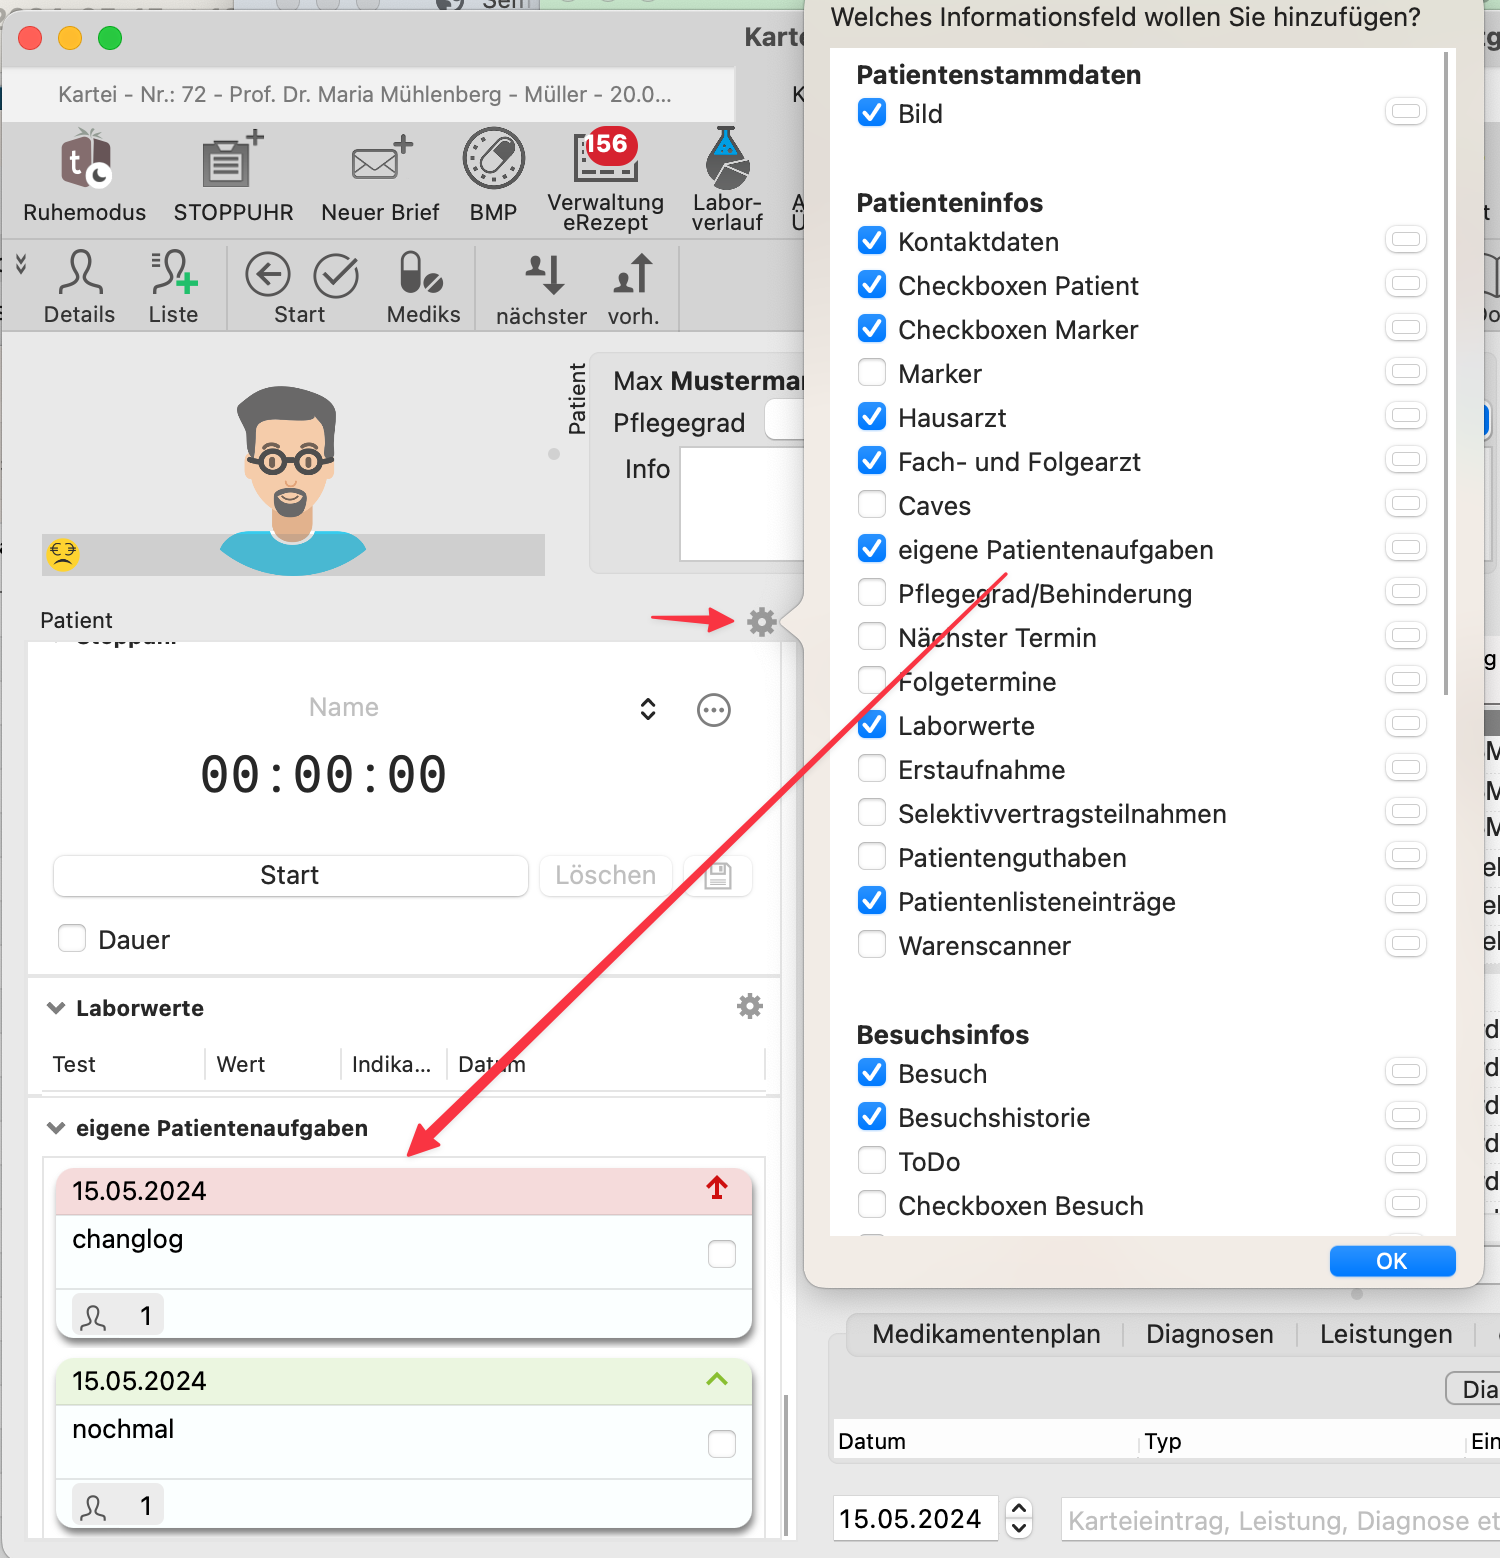
Task: Open stopwatch more-options ellipsis button
Action: click(714, 710)
